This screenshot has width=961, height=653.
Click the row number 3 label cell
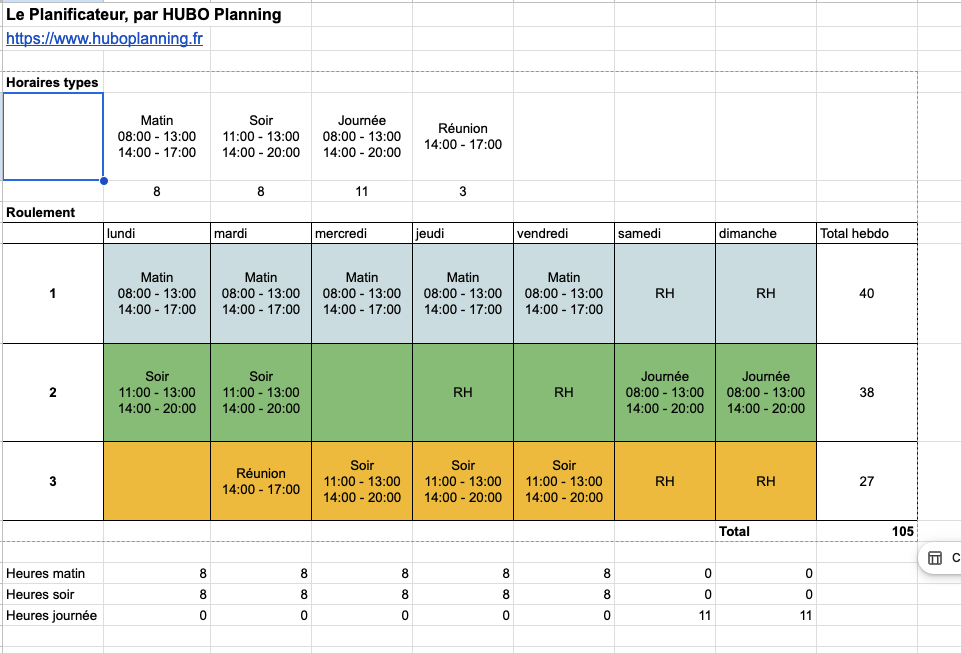click(53, 481)
